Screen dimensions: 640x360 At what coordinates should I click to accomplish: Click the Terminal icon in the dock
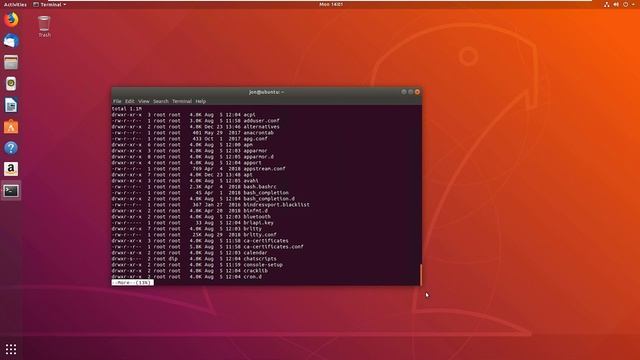pos(11,191)
